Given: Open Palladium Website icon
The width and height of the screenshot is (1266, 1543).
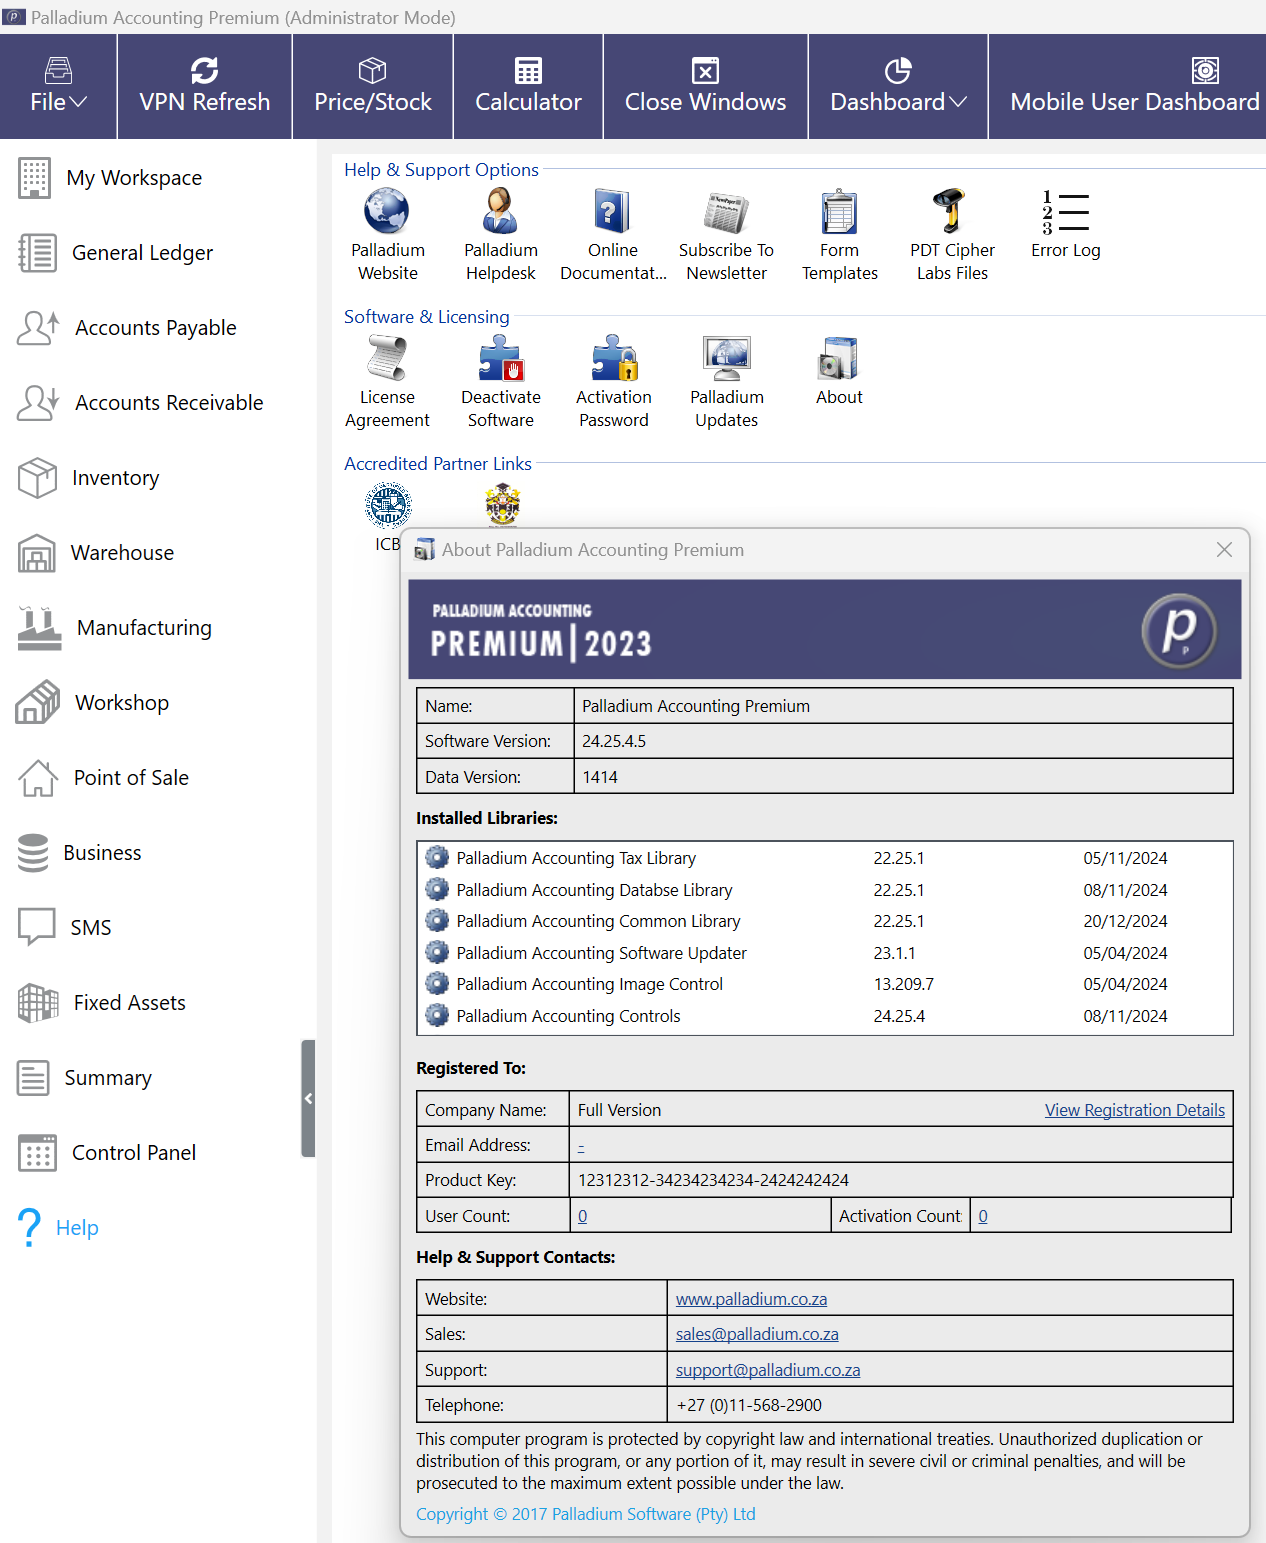Looking at the screenshot, I should [x=388, y=235].
